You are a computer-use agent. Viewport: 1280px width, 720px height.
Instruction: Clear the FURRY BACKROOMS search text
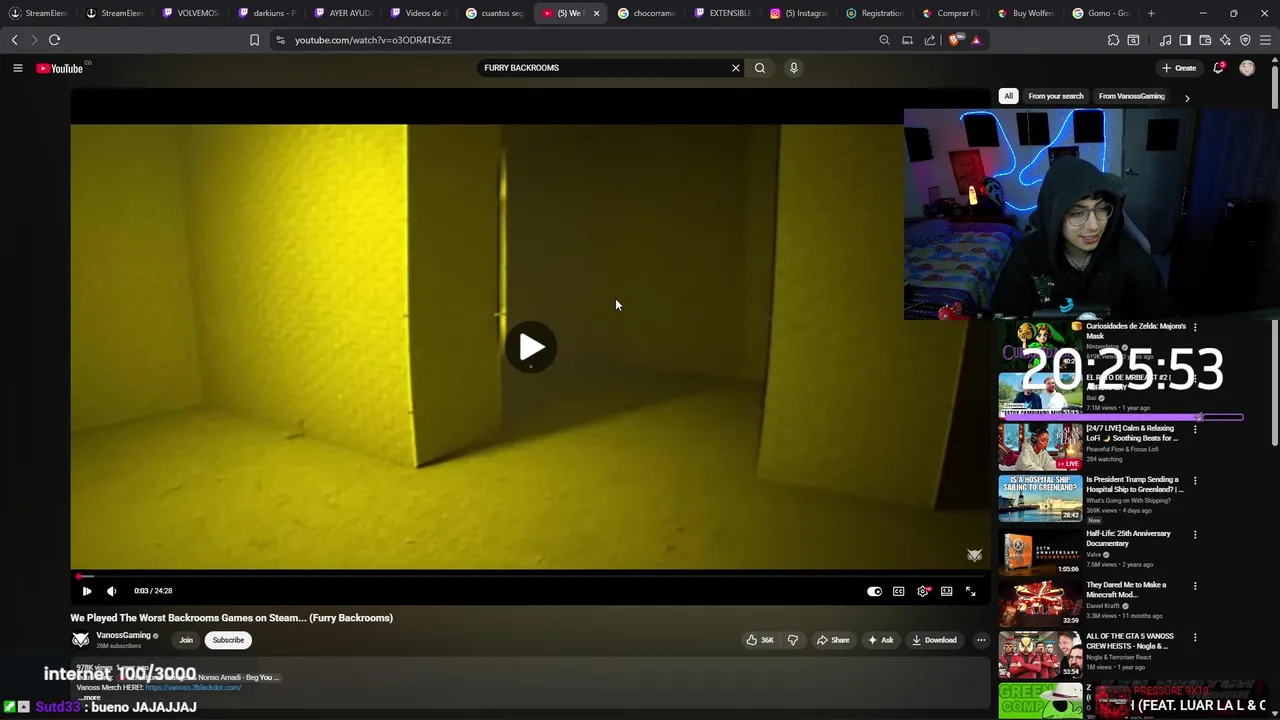[736, 68]
